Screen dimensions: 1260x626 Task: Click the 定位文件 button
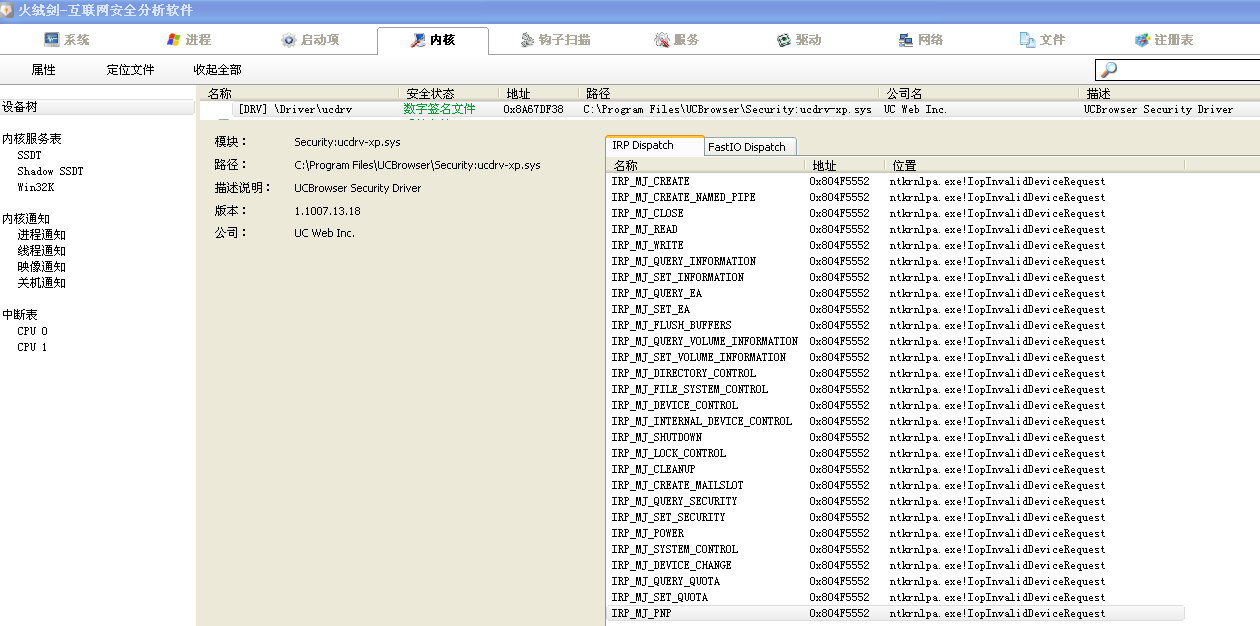pos(131,70)
